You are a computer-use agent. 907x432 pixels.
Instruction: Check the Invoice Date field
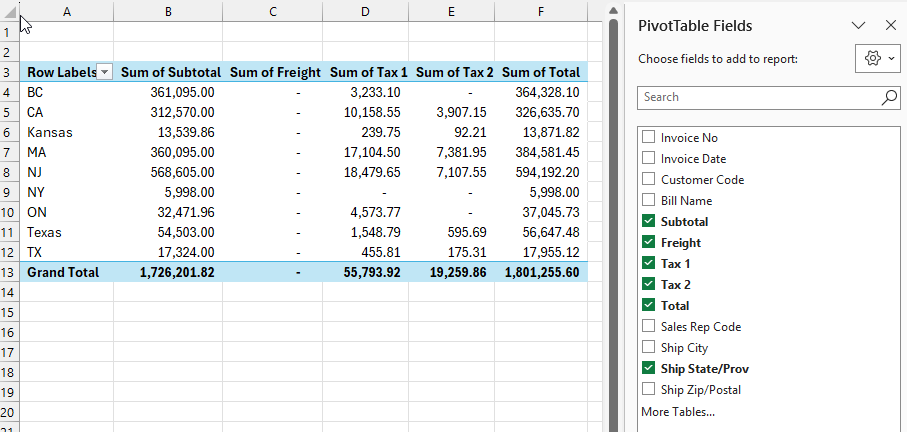pos(648,158)
